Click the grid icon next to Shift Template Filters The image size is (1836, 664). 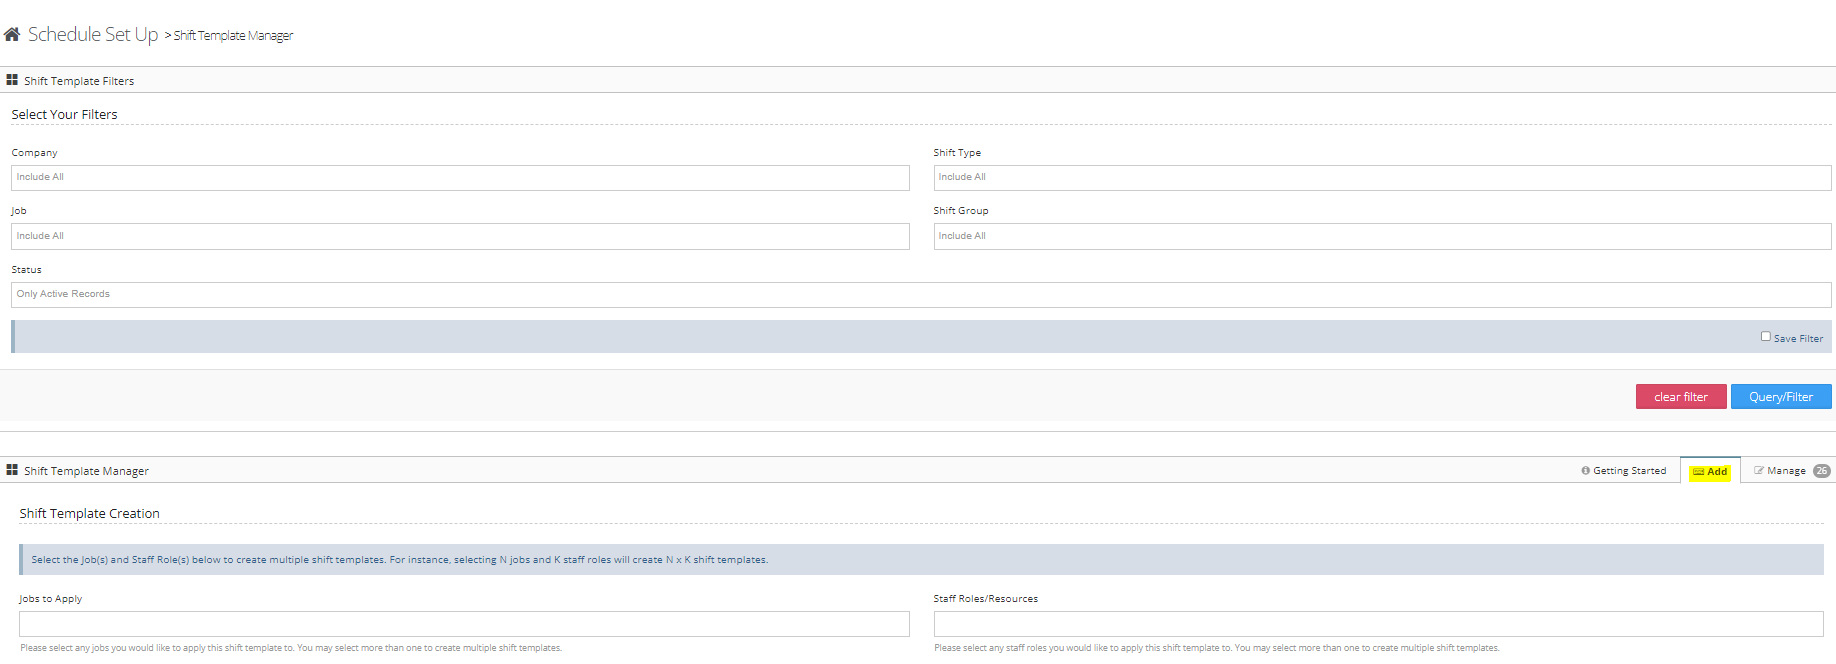(12, 80)
